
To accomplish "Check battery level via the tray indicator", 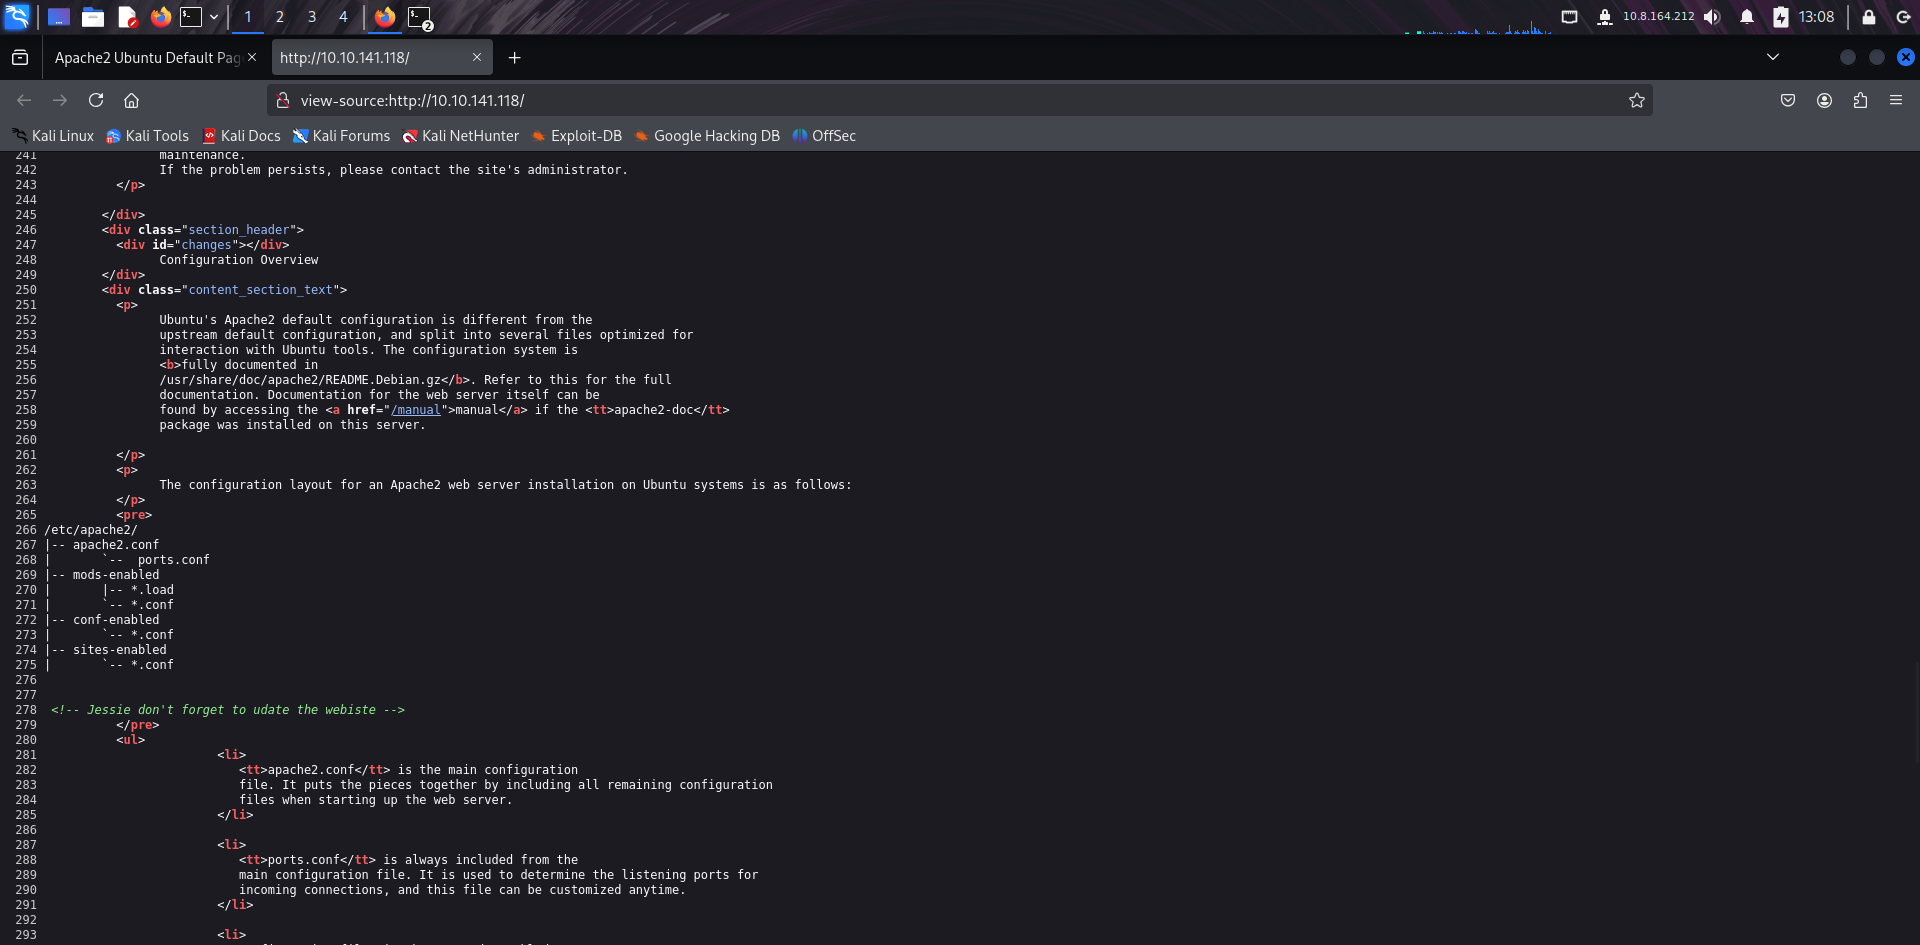I will pyautogui.click(x=1781, y=17).
